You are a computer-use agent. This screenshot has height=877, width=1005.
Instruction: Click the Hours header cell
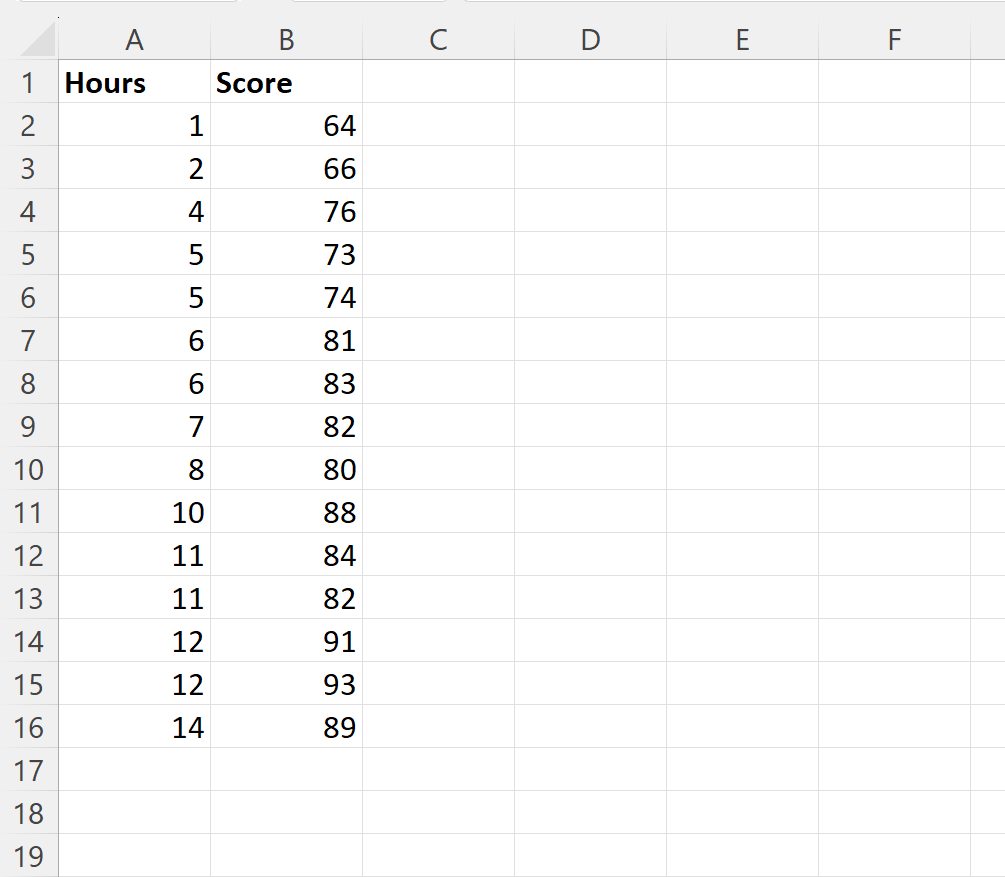[135, 82]
